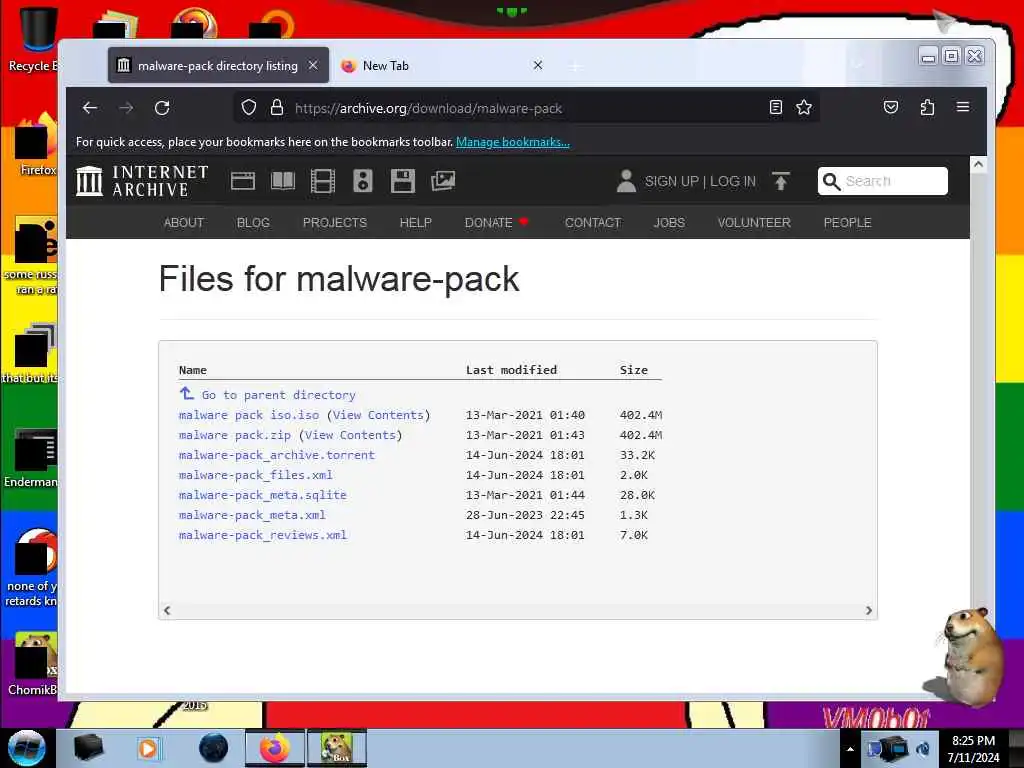Open the DONATE menu item

click(x=496, y=223)
